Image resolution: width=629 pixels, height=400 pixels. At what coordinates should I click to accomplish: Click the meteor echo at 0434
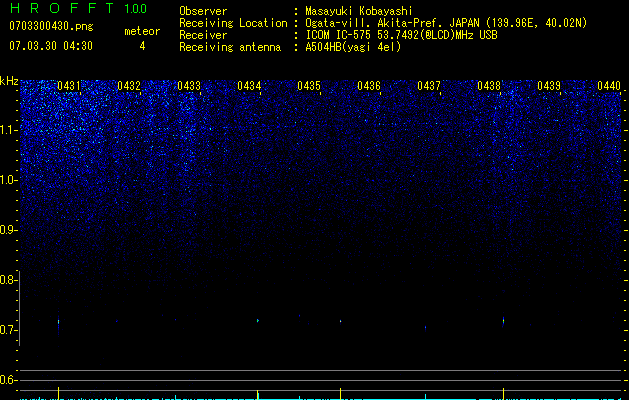pyautogui.click(x=258, y=321)
